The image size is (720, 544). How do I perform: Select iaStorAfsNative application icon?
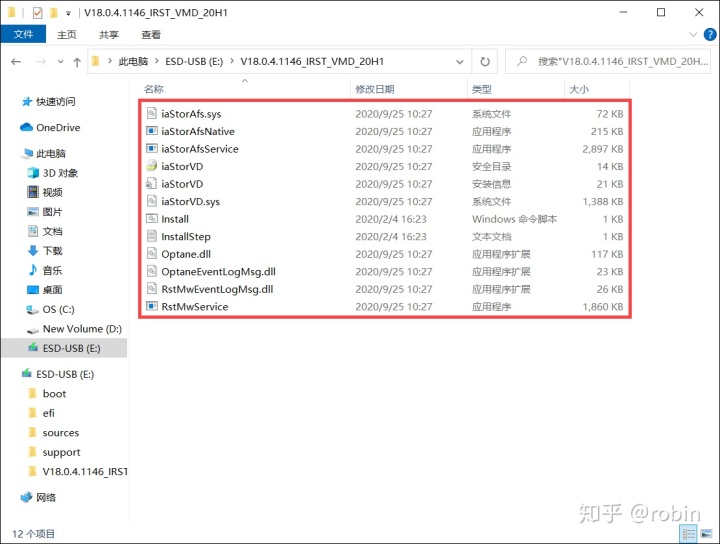click(152, 131)
